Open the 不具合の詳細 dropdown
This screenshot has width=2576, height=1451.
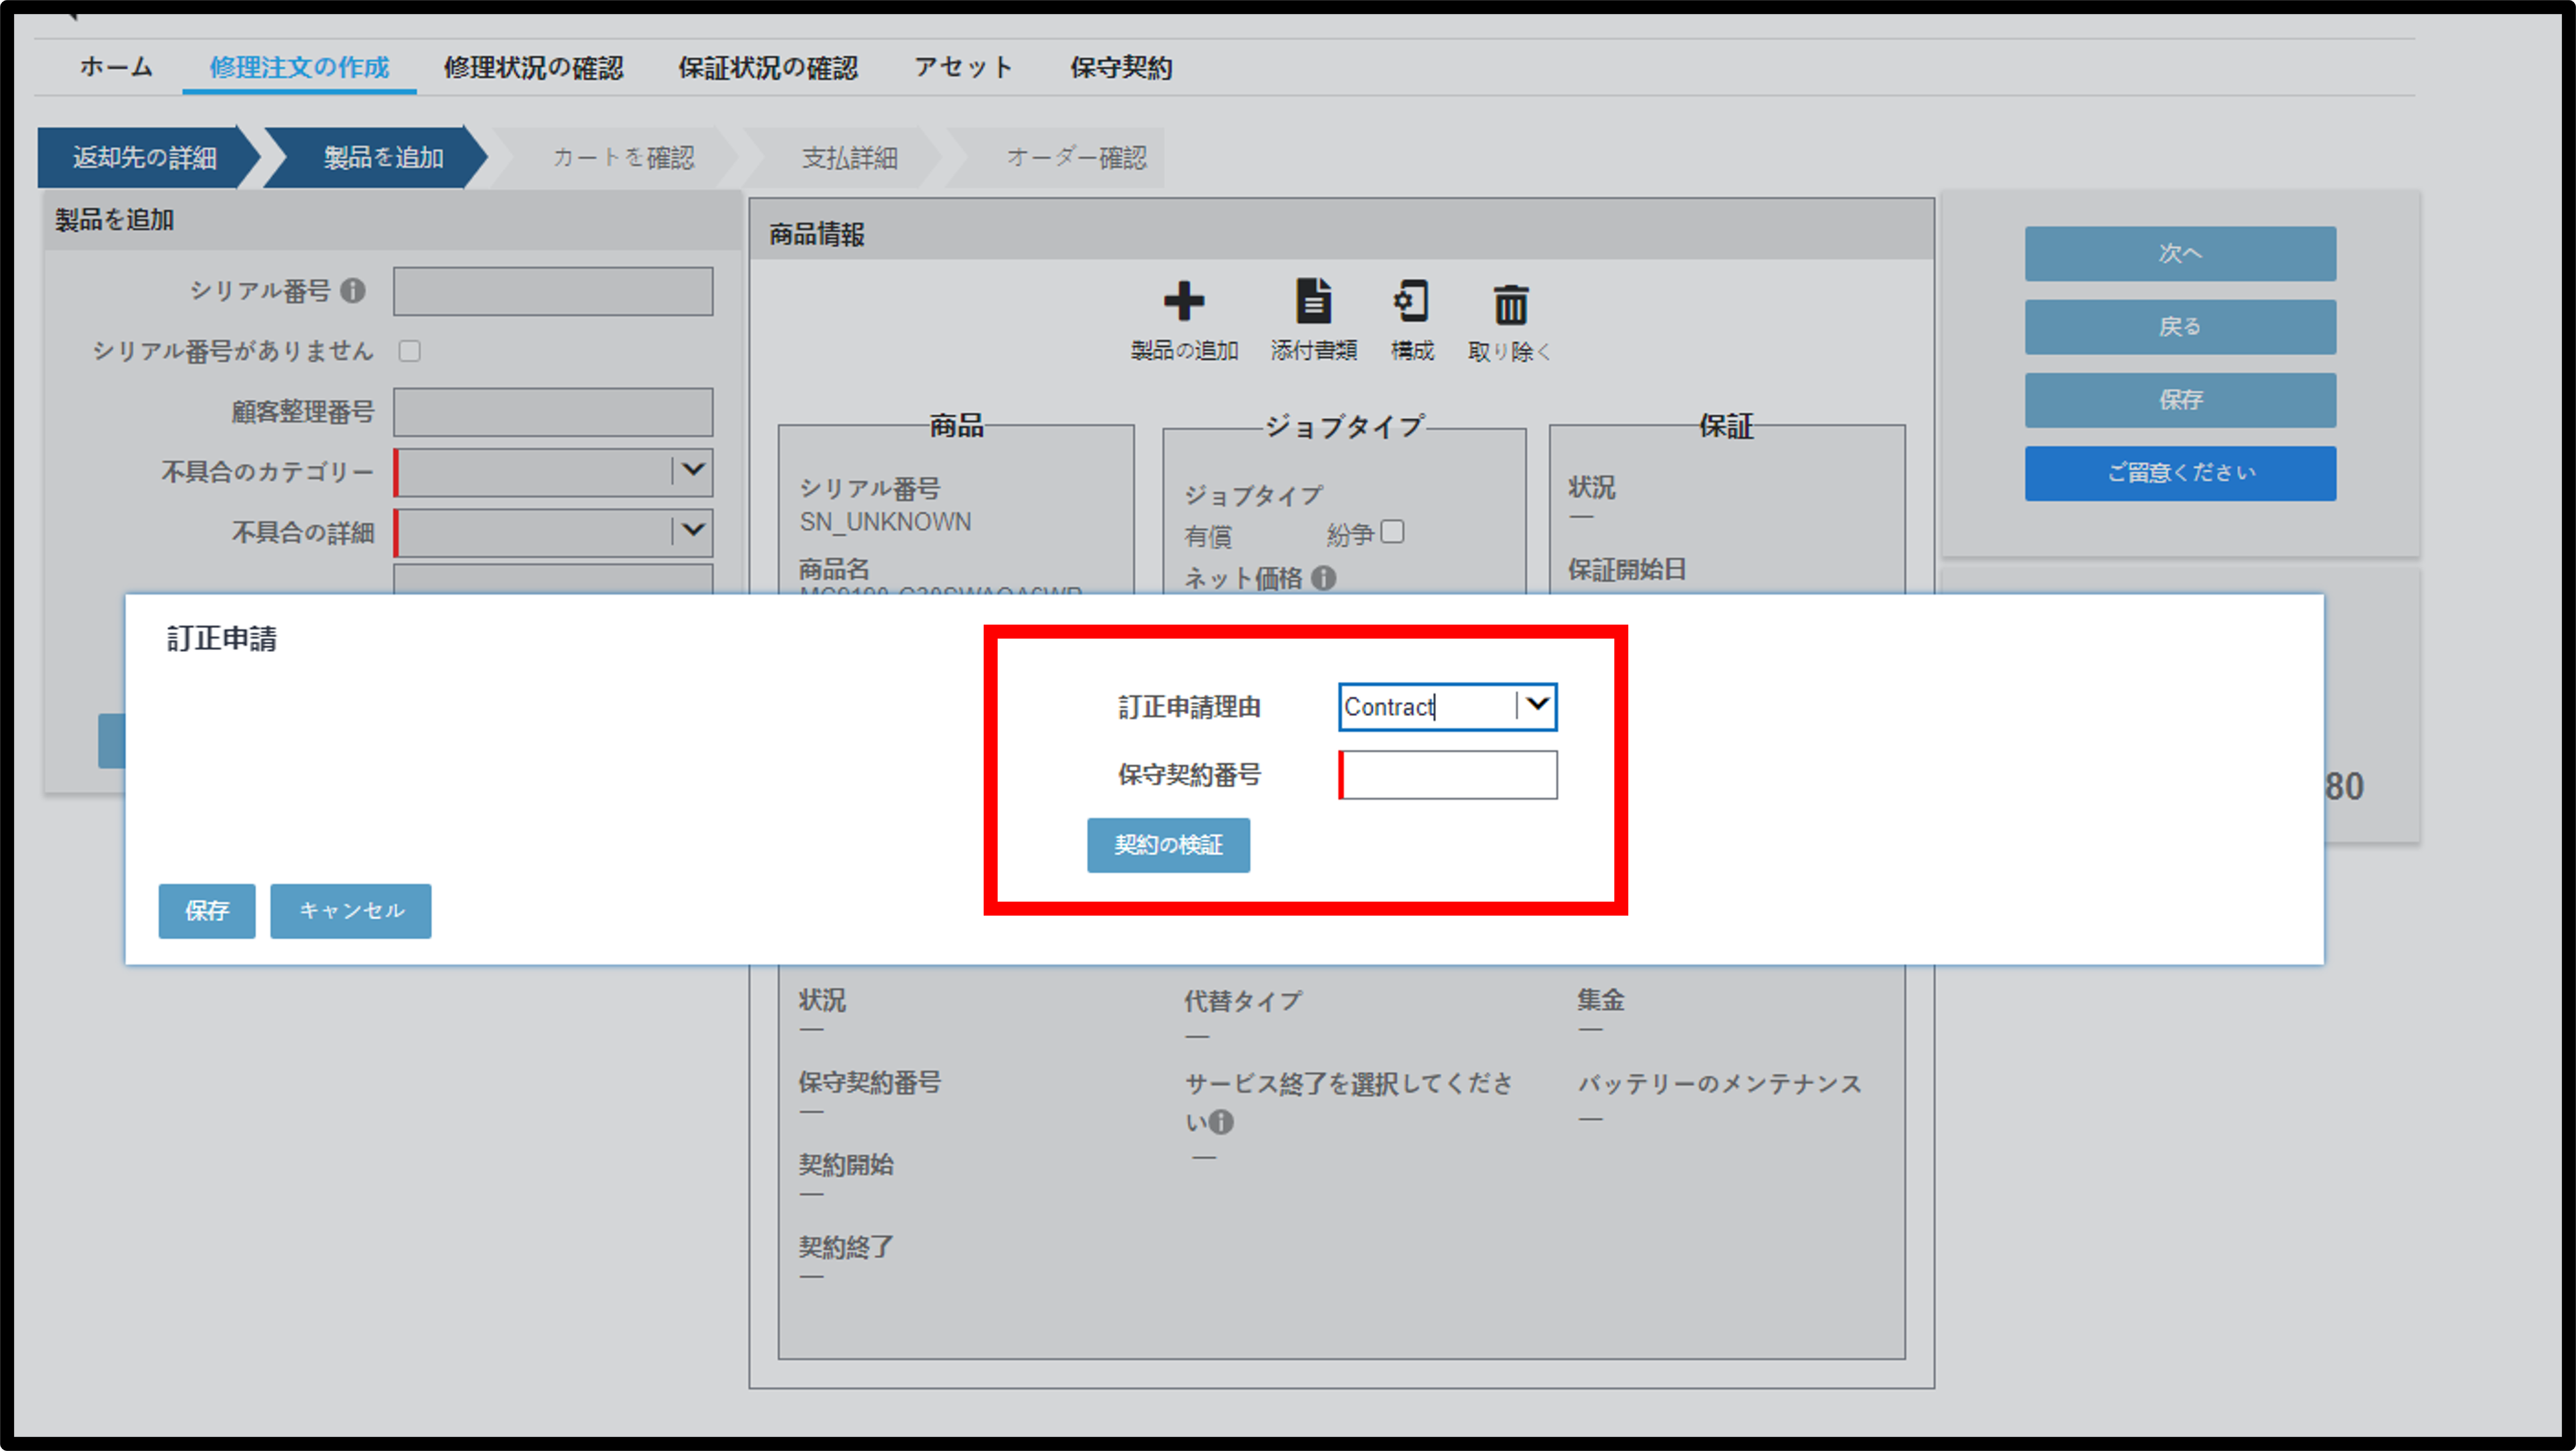[553, 531]
